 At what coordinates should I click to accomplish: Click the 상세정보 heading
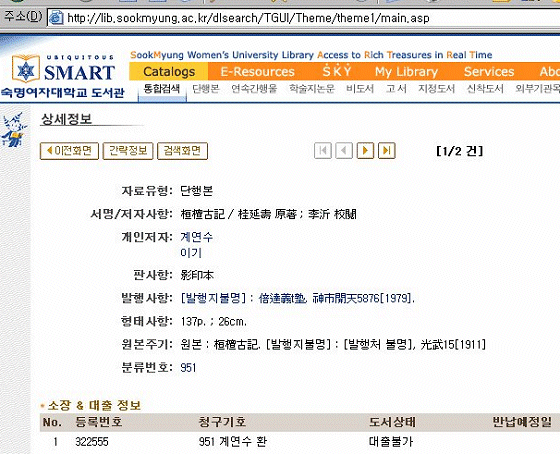coord(67,119)
